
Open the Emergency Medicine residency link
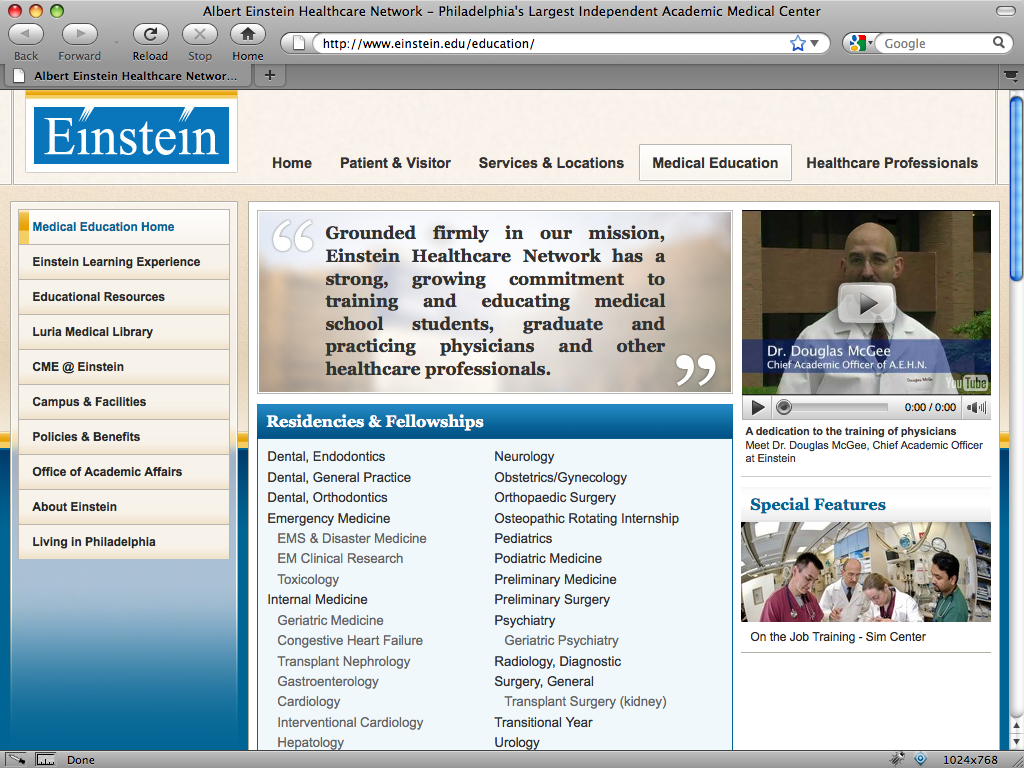coord(328,519)
